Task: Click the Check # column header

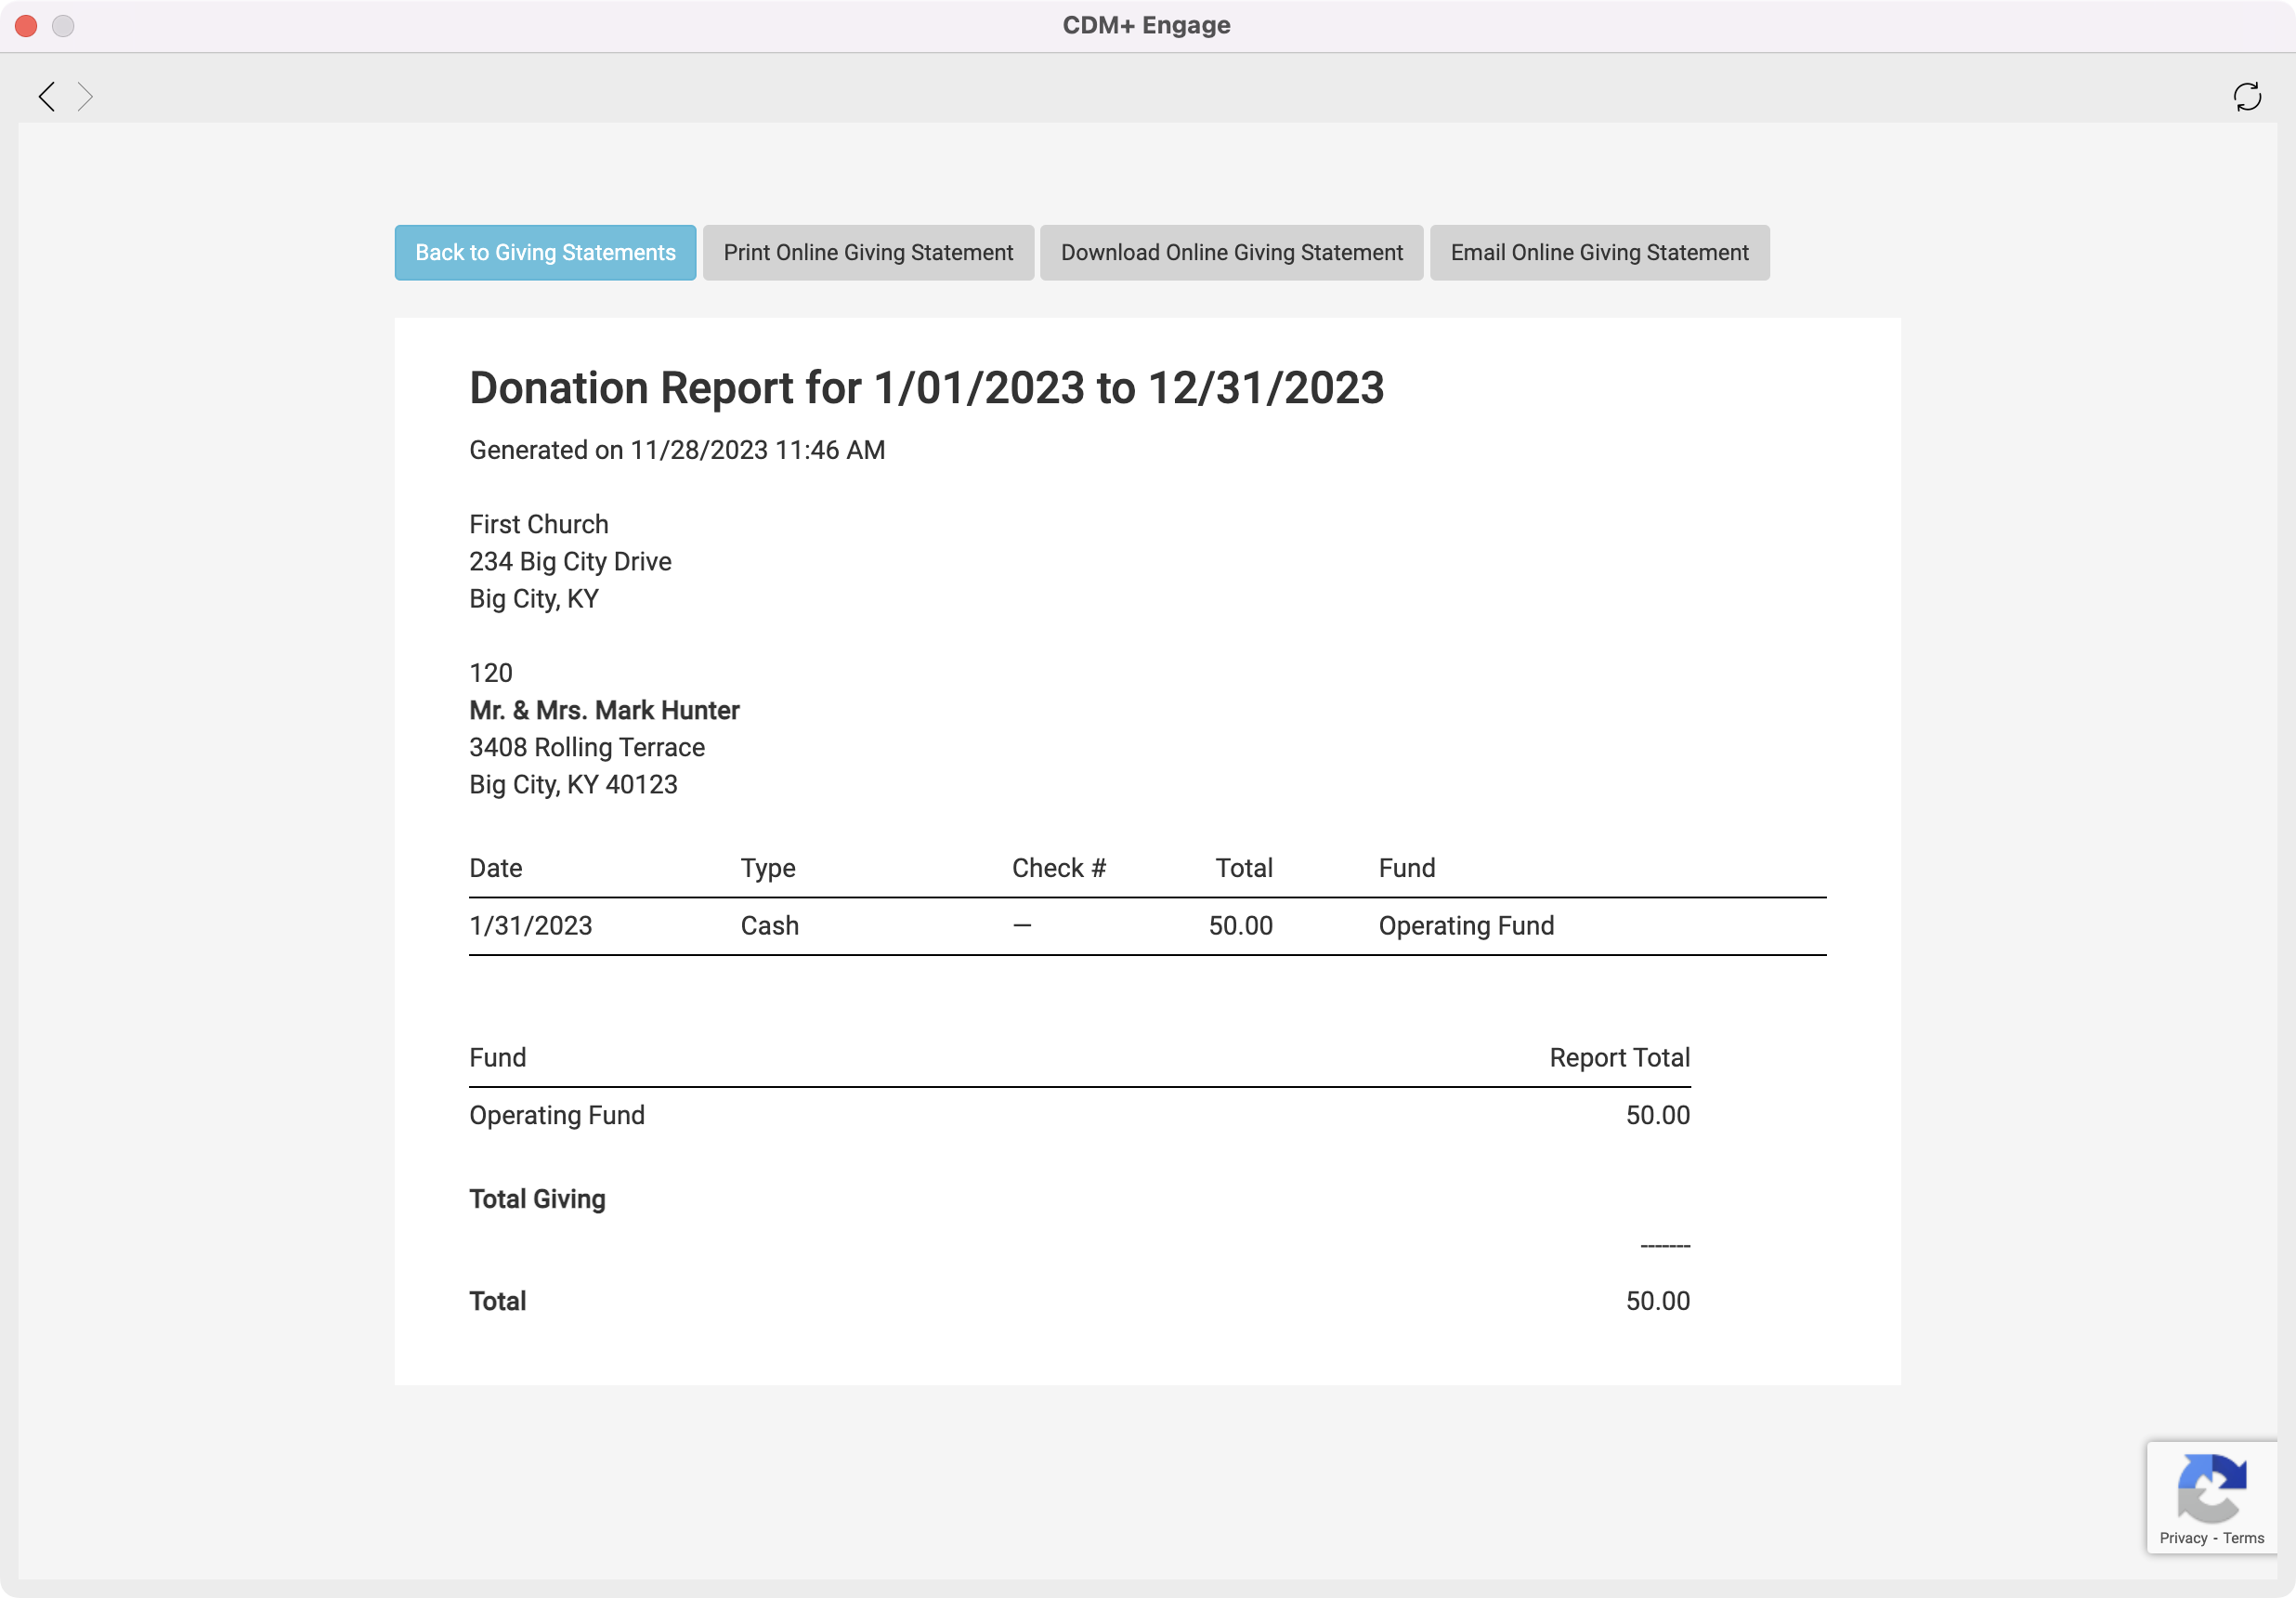Action: pyautogui.click(x=1058, y=868)
